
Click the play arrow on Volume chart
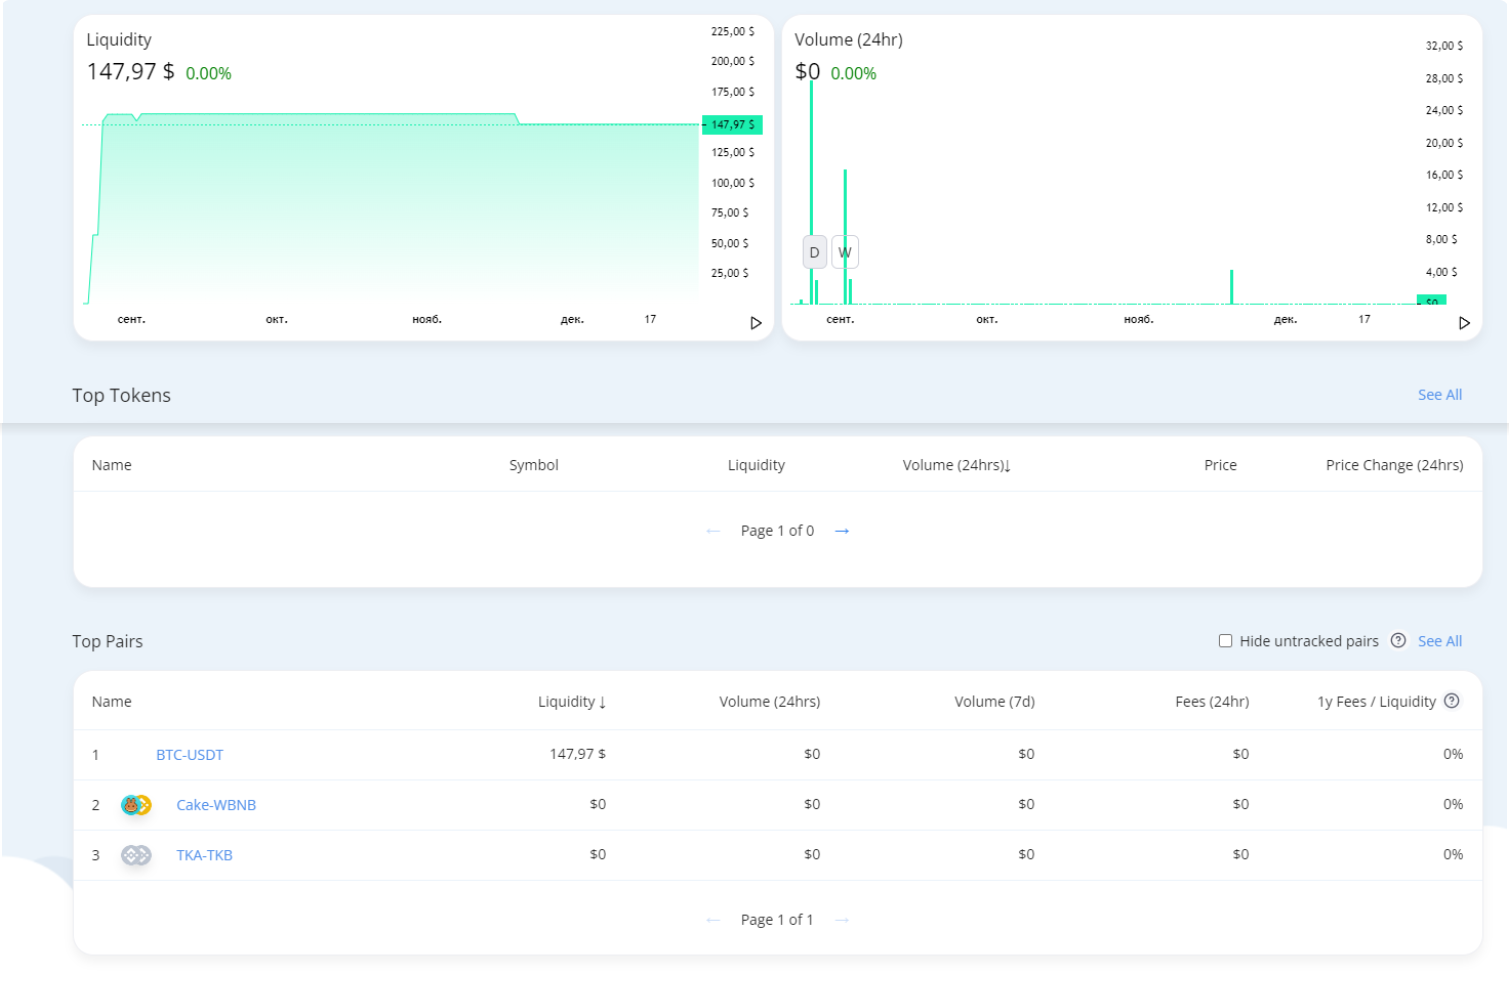point(1464,323)
